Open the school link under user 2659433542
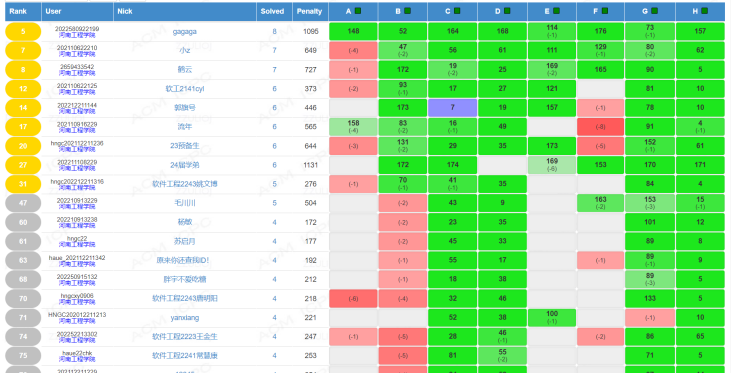 pyautogui.click(x=77, y=73)
